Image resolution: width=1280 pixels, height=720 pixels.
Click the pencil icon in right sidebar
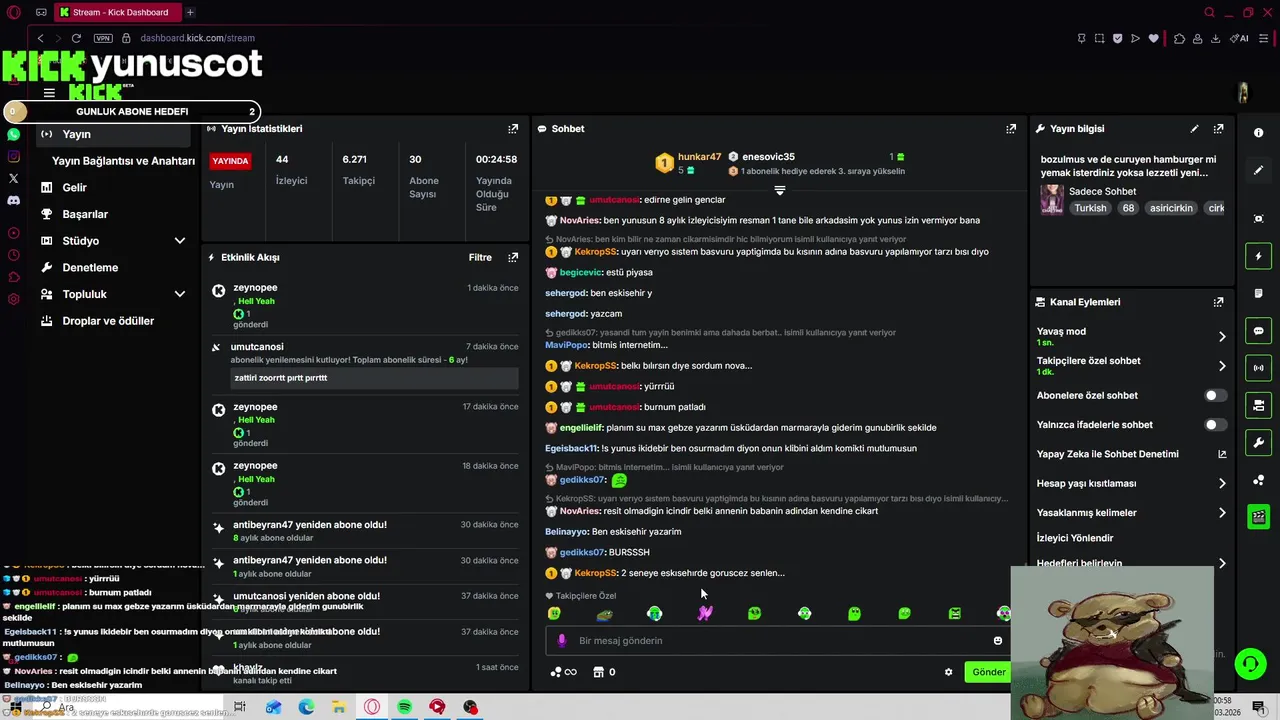[x=1259, y=171]
